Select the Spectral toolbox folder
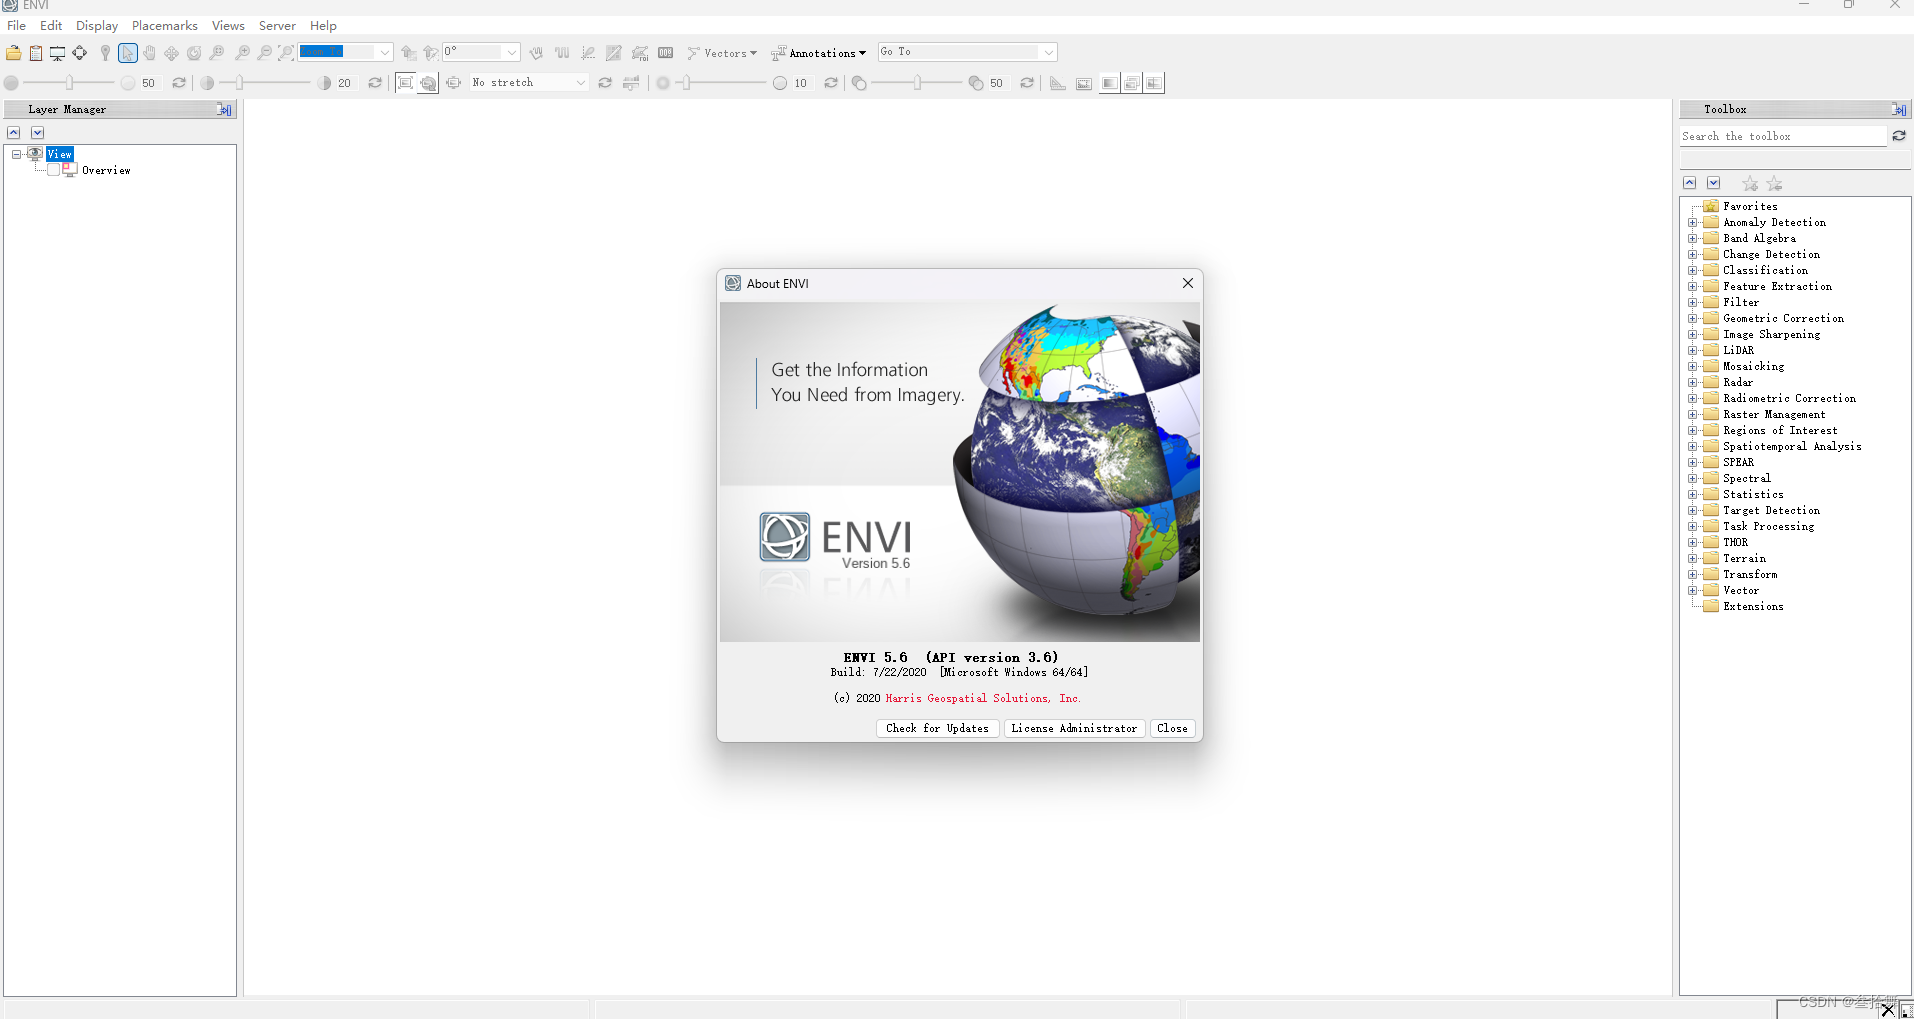 [1747, 478]
